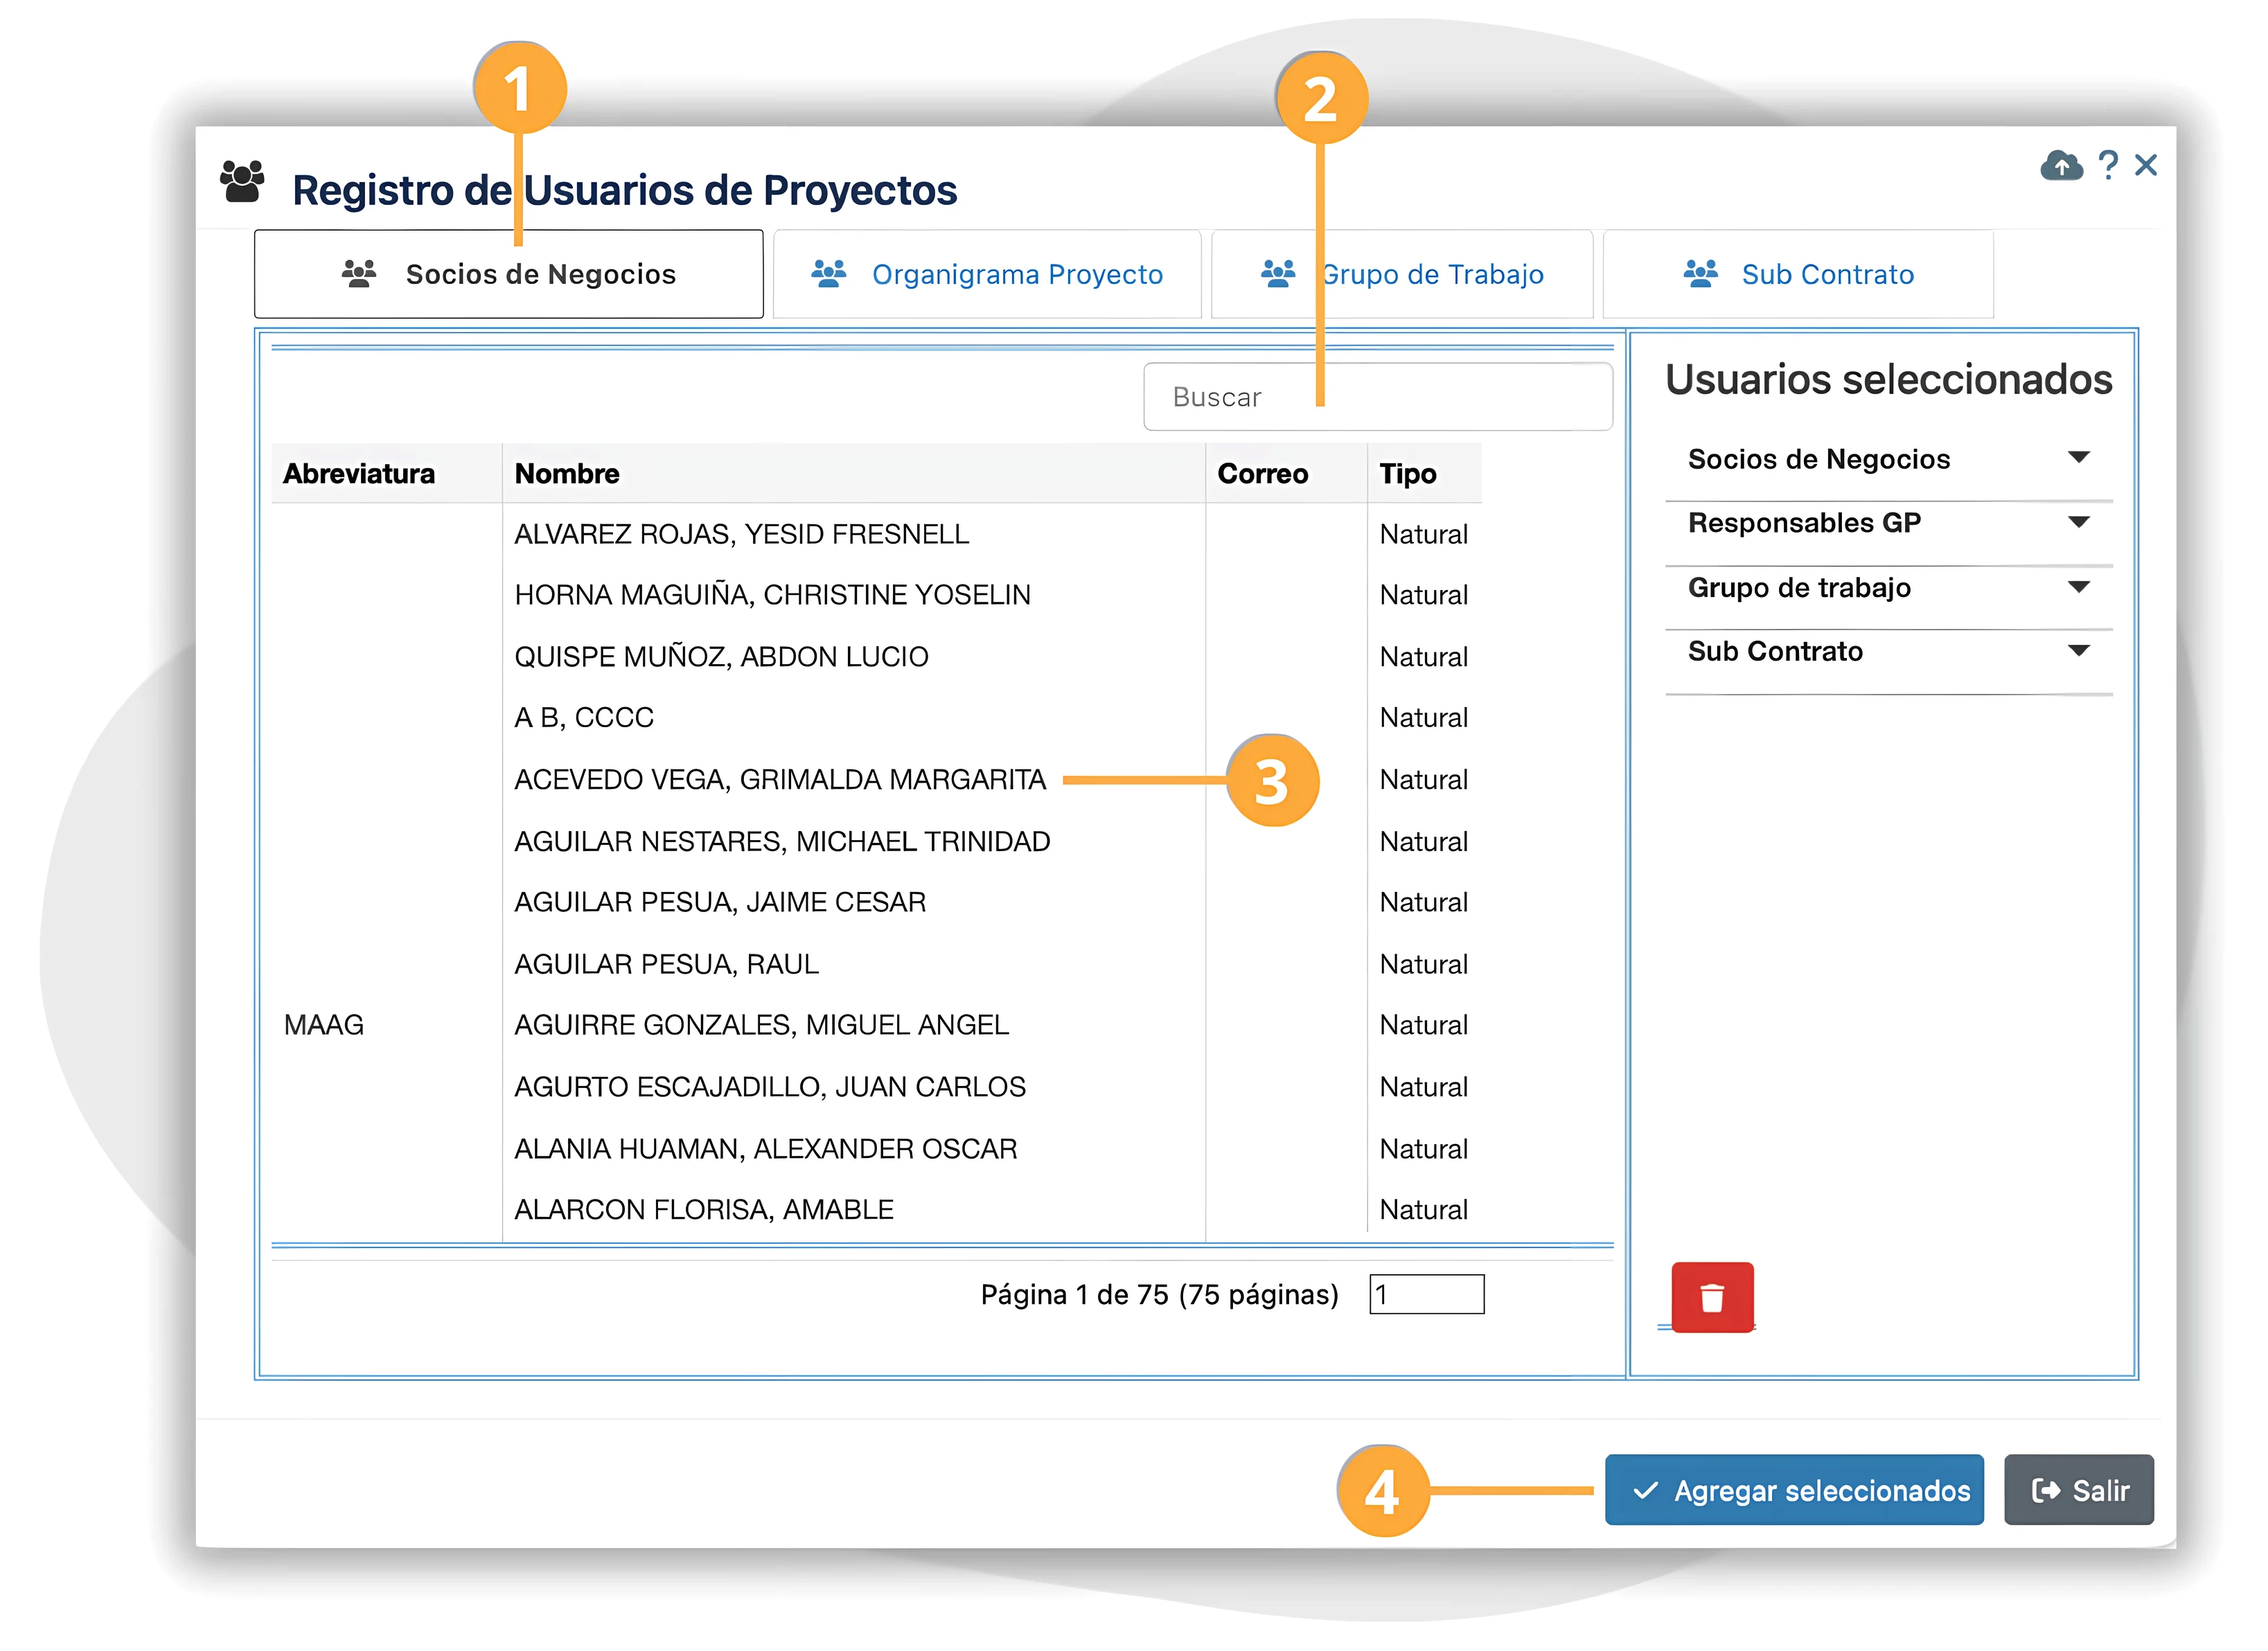Screen dimensions: 2268x1651
Task: Click the Salir button
Action: click(x=2078, y=1489)
